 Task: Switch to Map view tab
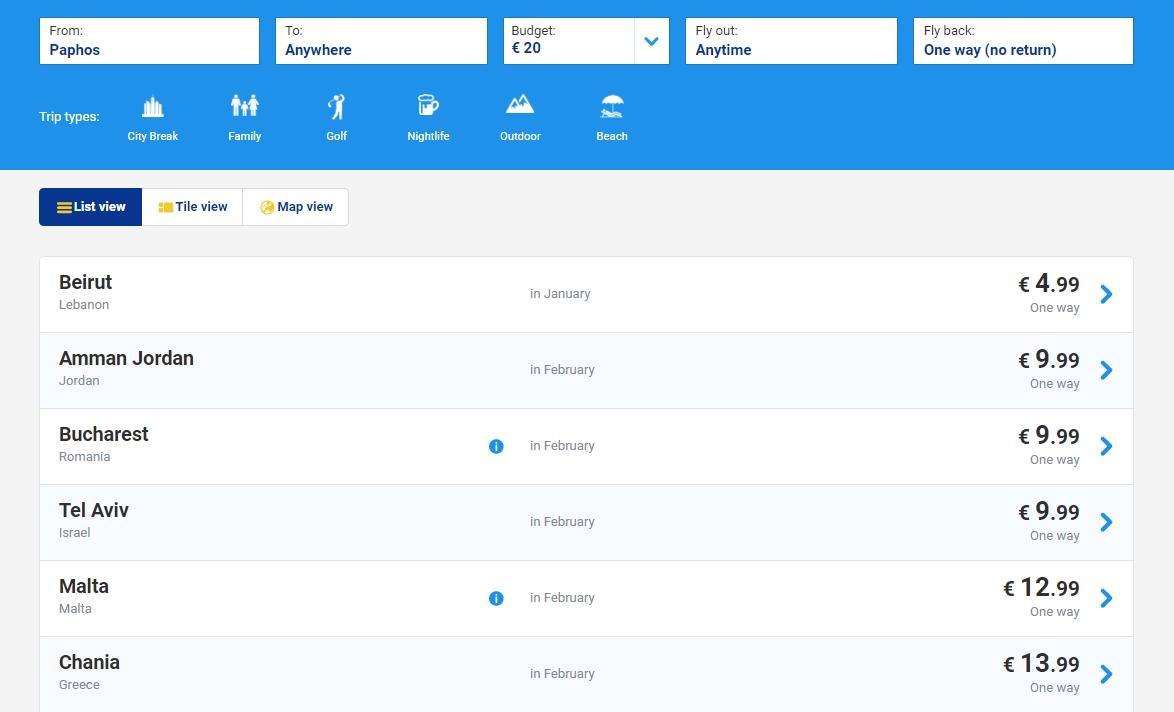click(296, 207)
